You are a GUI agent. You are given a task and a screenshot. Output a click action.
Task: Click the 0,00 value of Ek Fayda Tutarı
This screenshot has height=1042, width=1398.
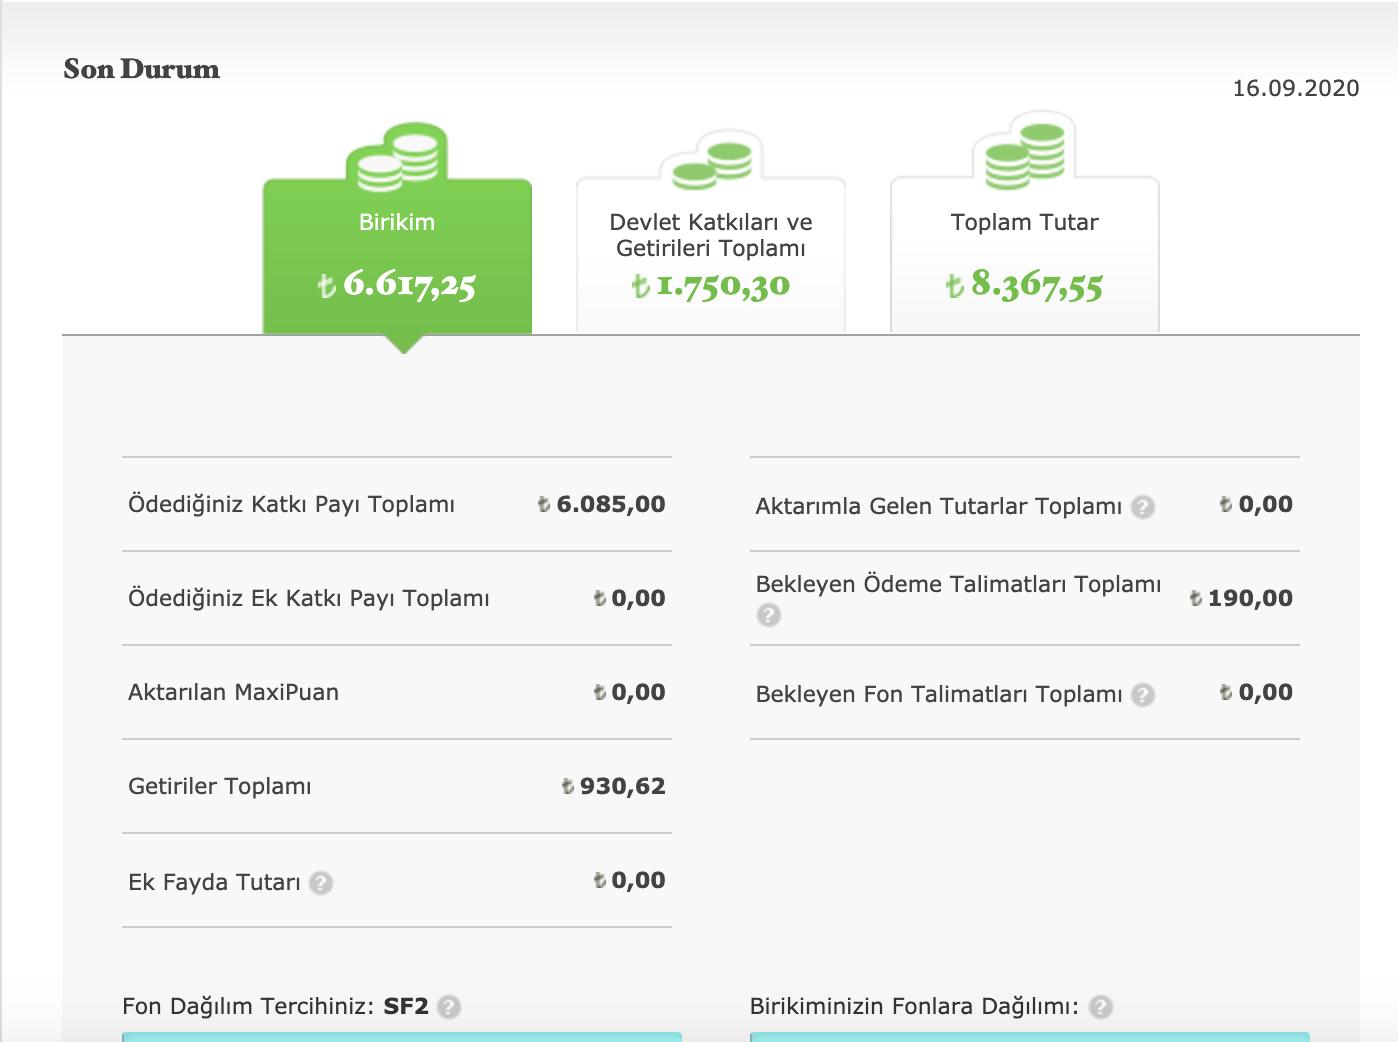[629, 880]
